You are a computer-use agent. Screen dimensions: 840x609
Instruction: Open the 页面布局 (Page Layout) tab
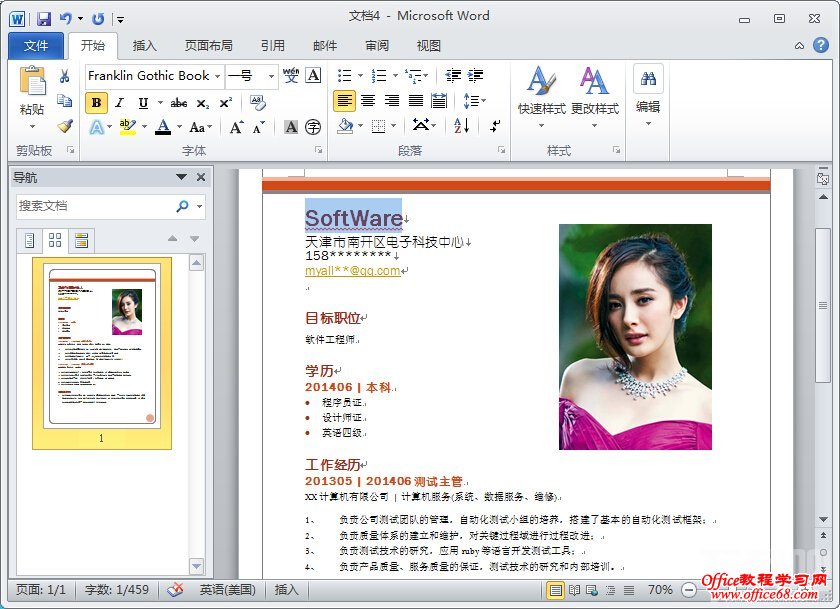[208, 45]
